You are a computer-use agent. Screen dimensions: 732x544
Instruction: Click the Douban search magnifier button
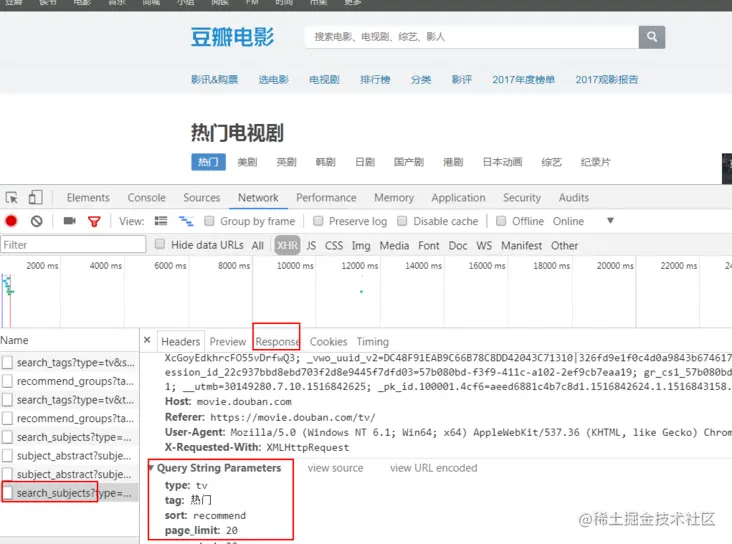pyautogui.click(x=652, y=37)
